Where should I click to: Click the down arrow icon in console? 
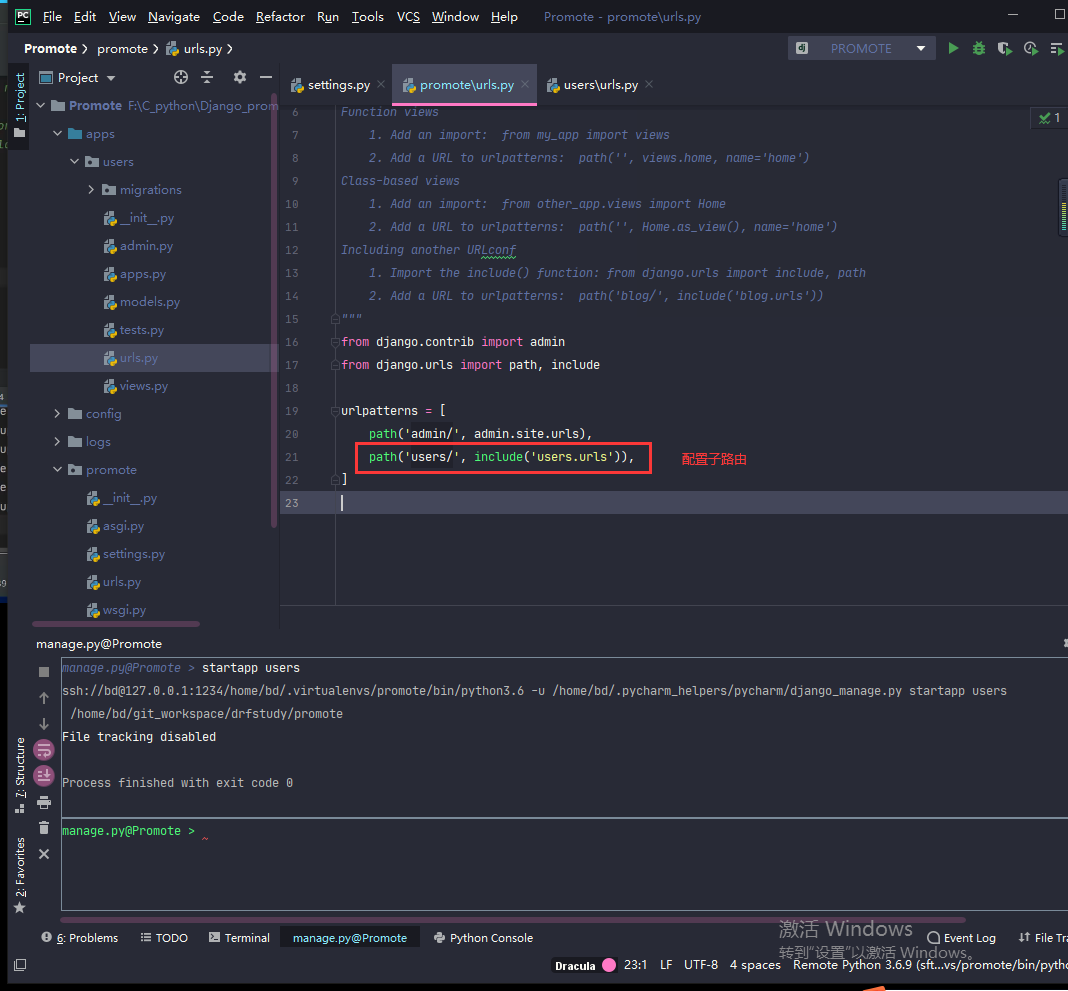[44, 723]
